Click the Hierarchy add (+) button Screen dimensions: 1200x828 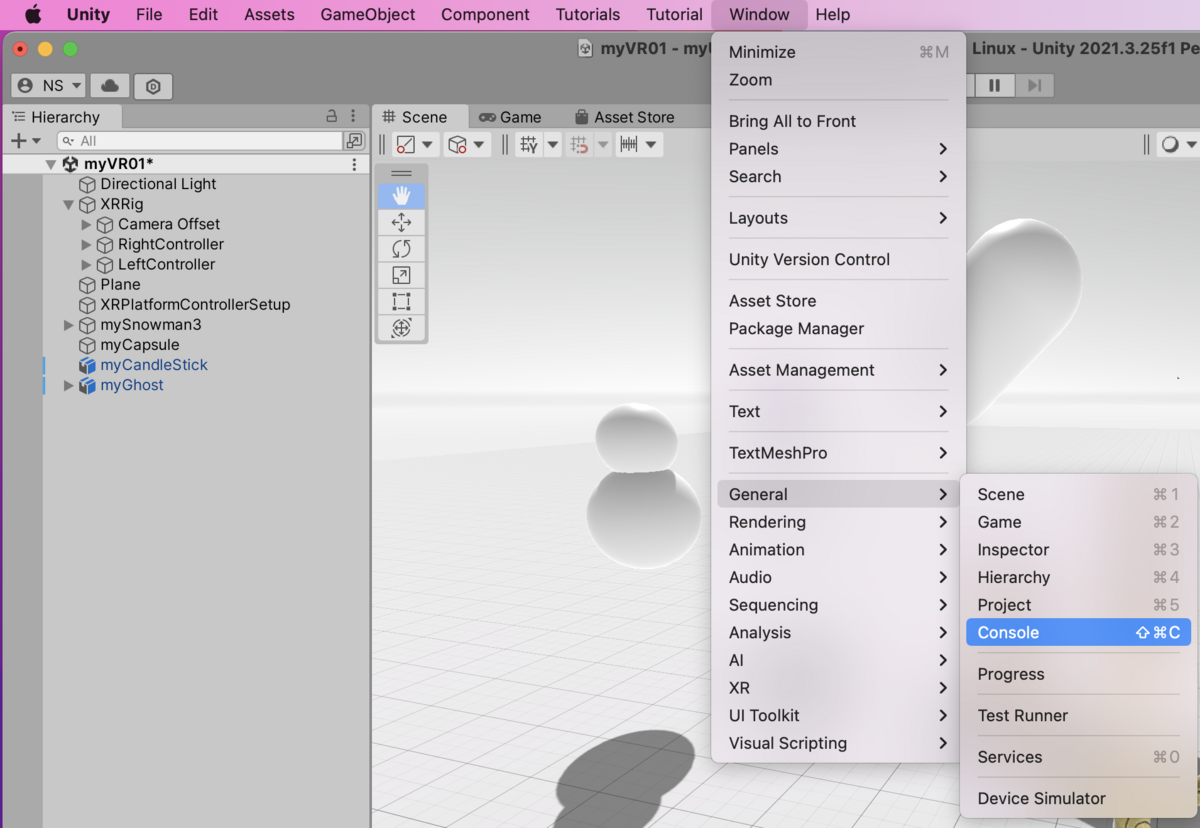(x=18, y=141)
